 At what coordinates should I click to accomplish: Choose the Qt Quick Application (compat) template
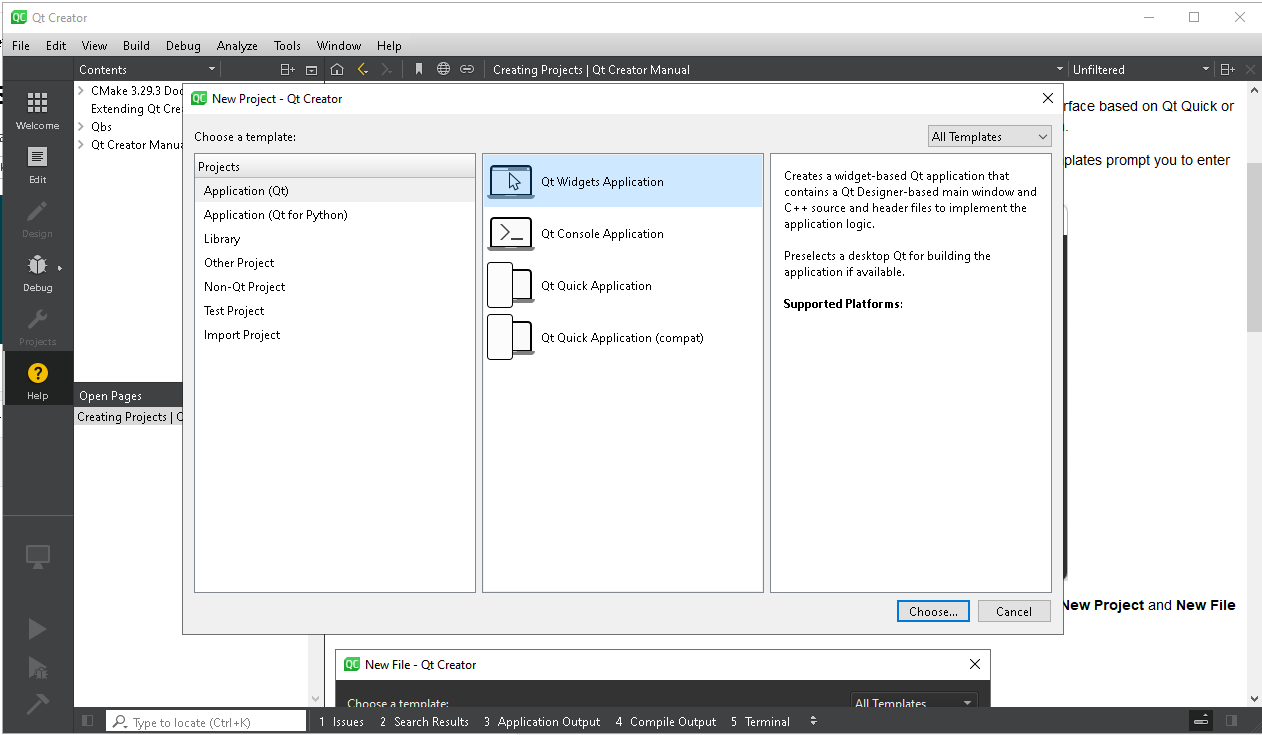[x=622, y=337]
